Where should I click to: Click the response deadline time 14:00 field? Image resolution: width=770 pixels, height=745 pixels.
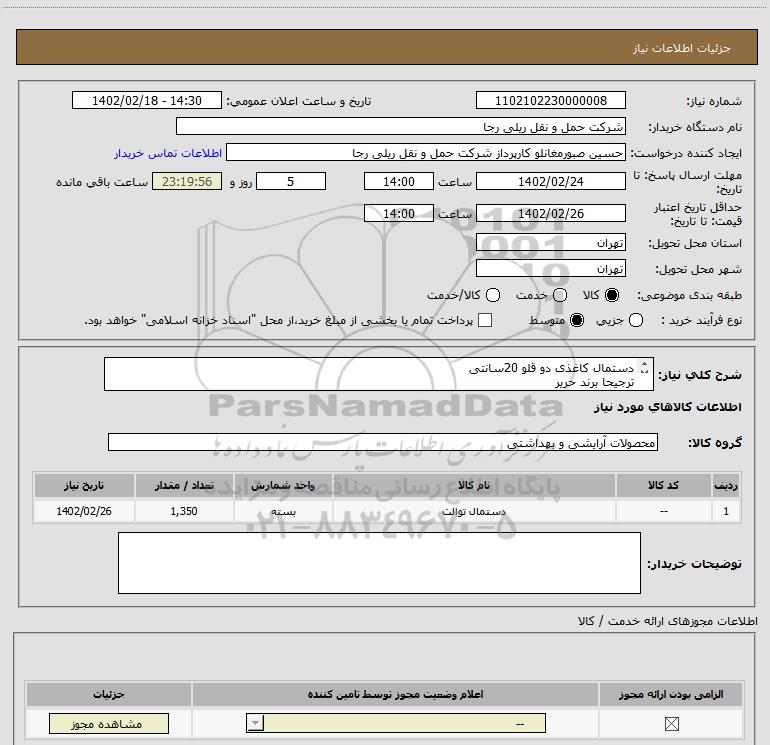399,181
